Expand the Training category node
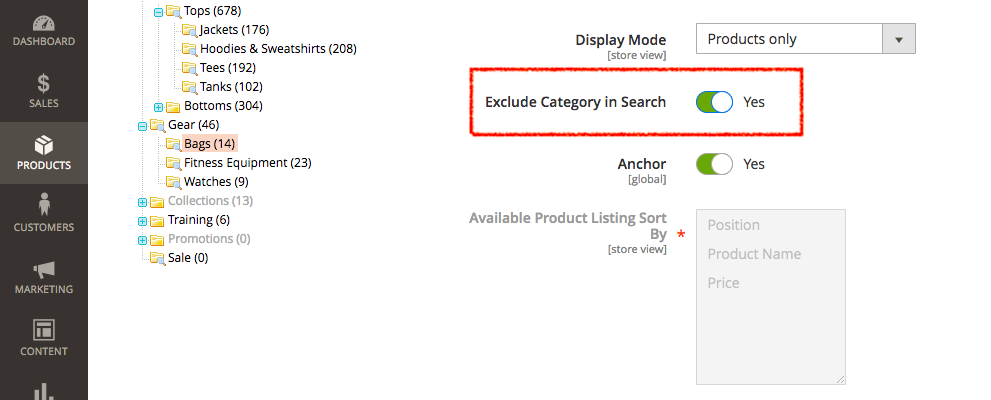991x400 pixels. pyautogui.click(x=142, y=221)
